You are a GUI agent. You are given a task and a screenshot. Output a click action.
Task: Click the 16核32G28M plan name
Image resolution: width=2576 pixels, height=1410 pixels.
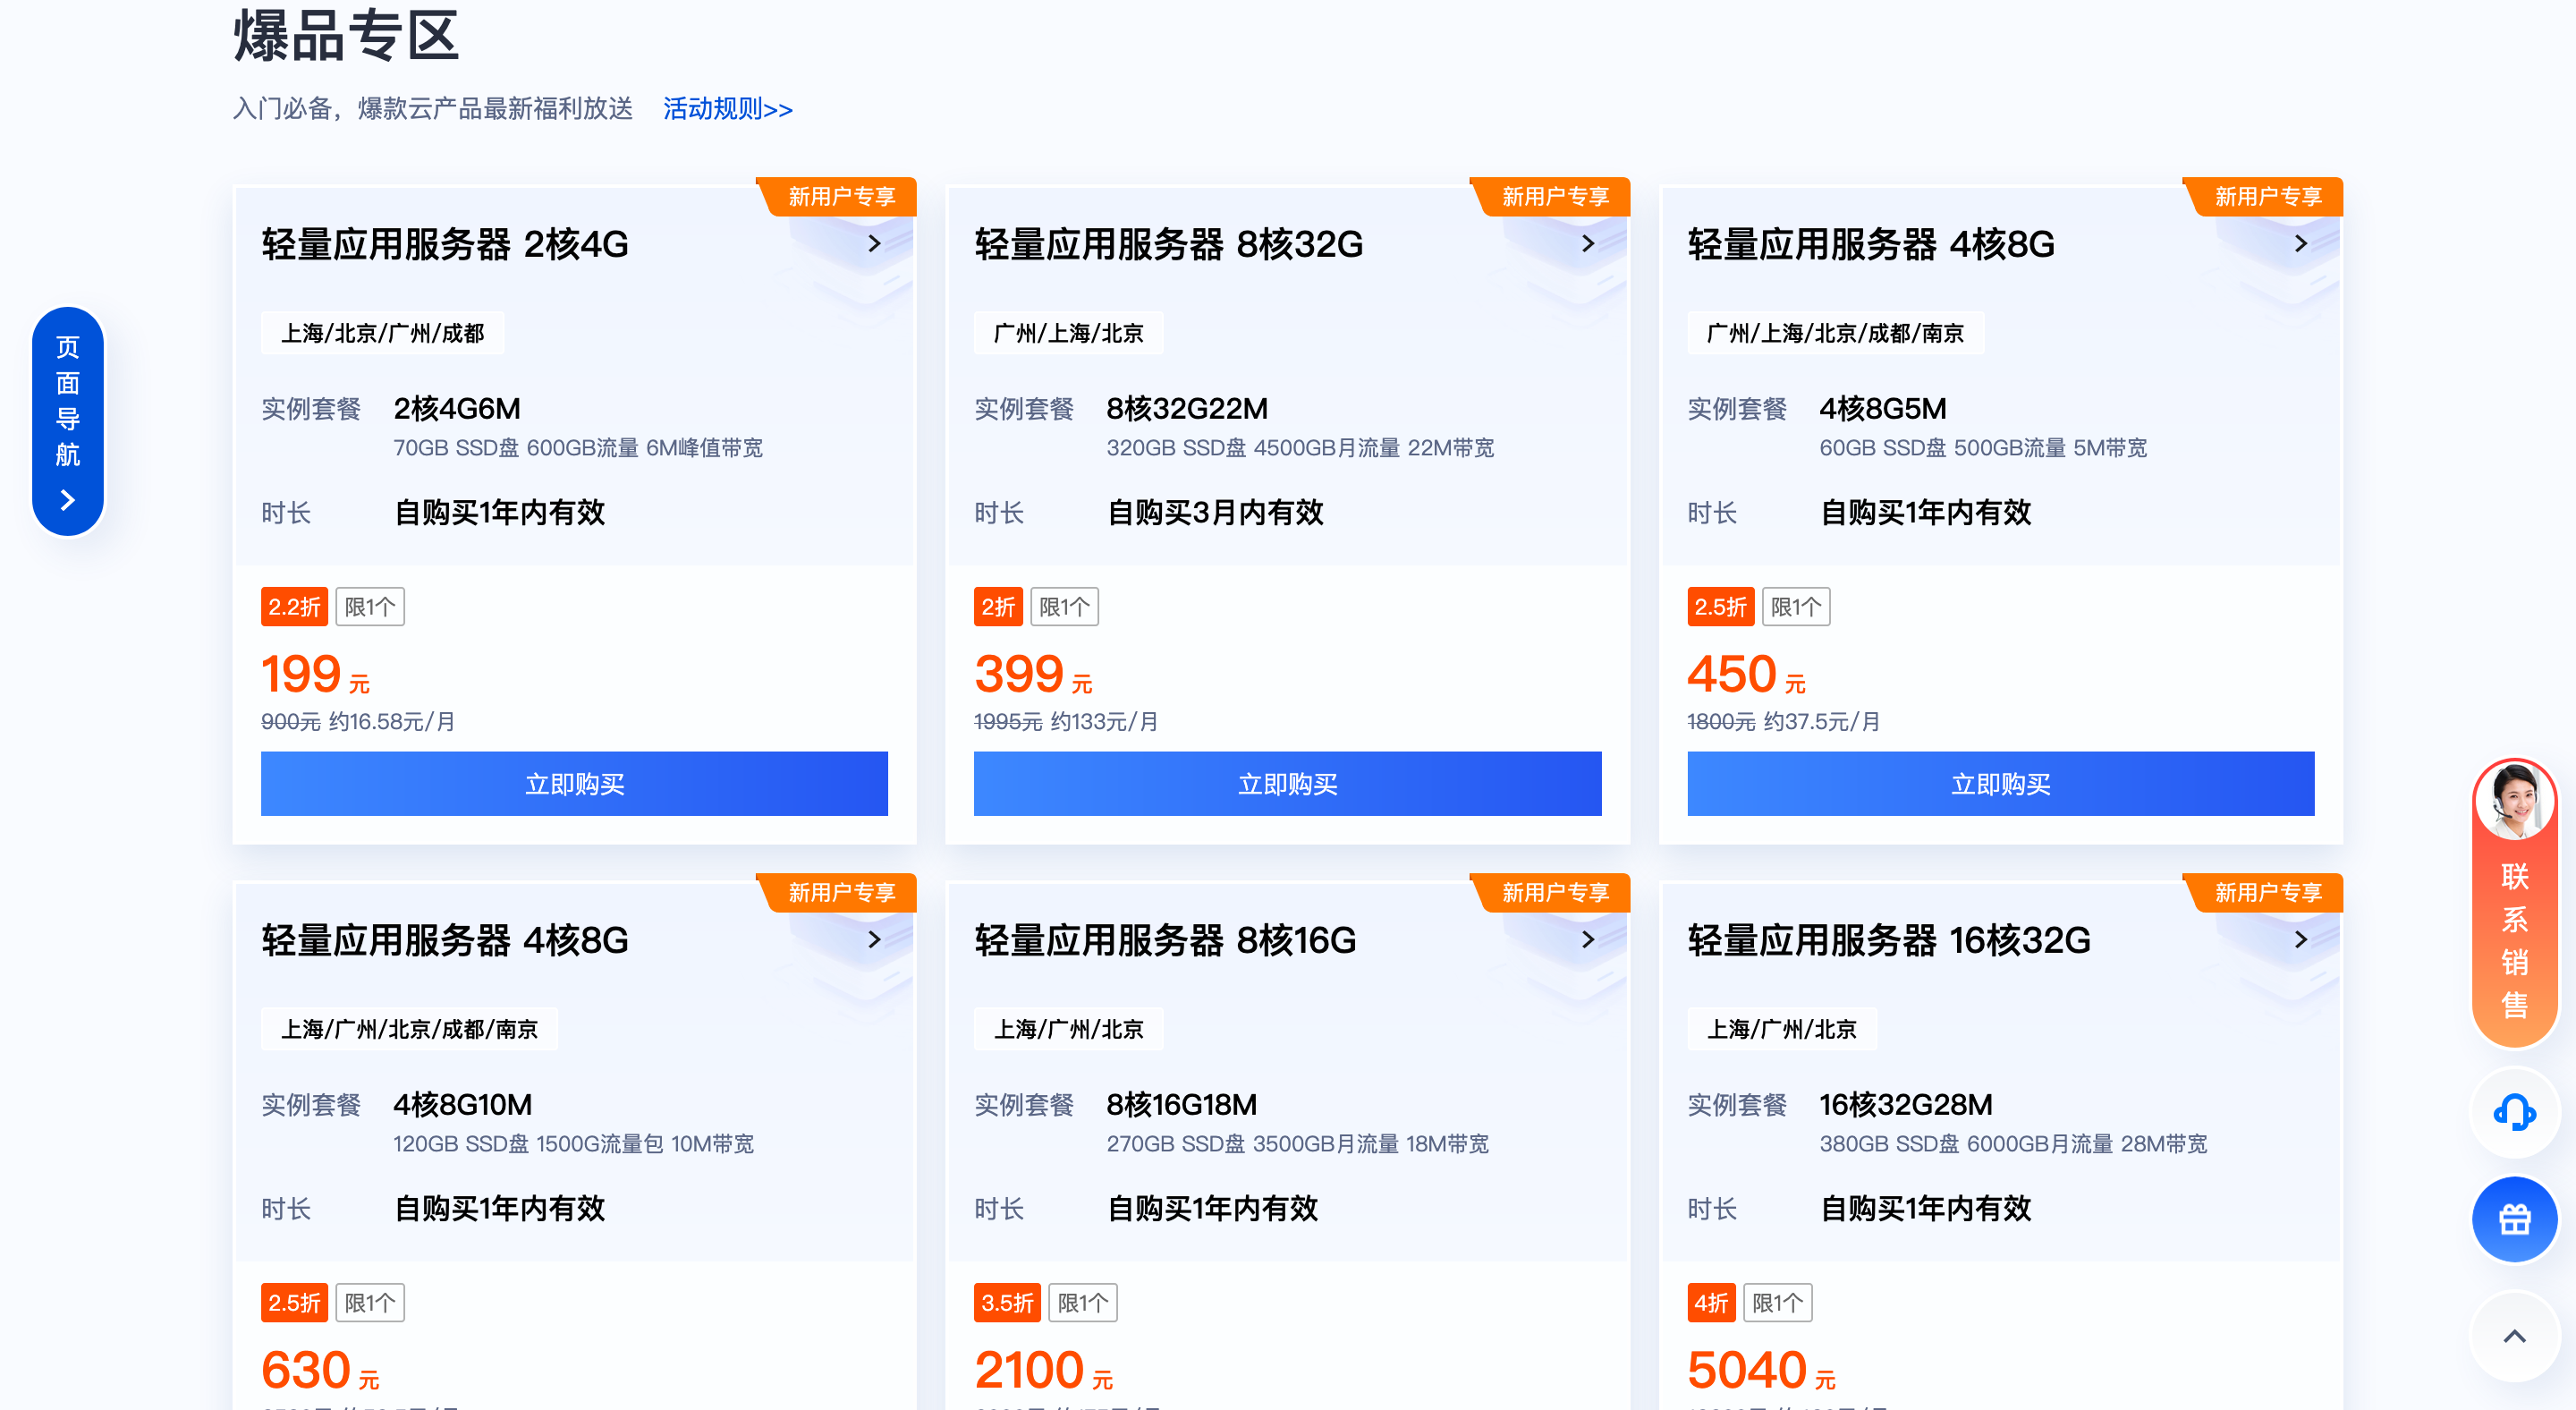click(x=1906, y=1105)
